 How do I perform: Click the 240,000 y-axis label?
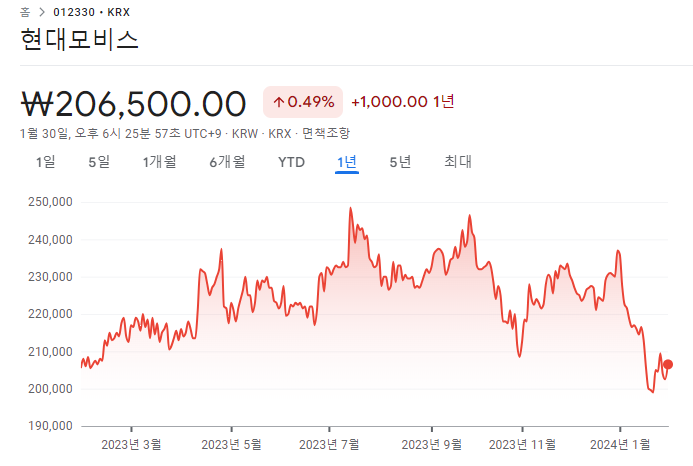[50, 240]
